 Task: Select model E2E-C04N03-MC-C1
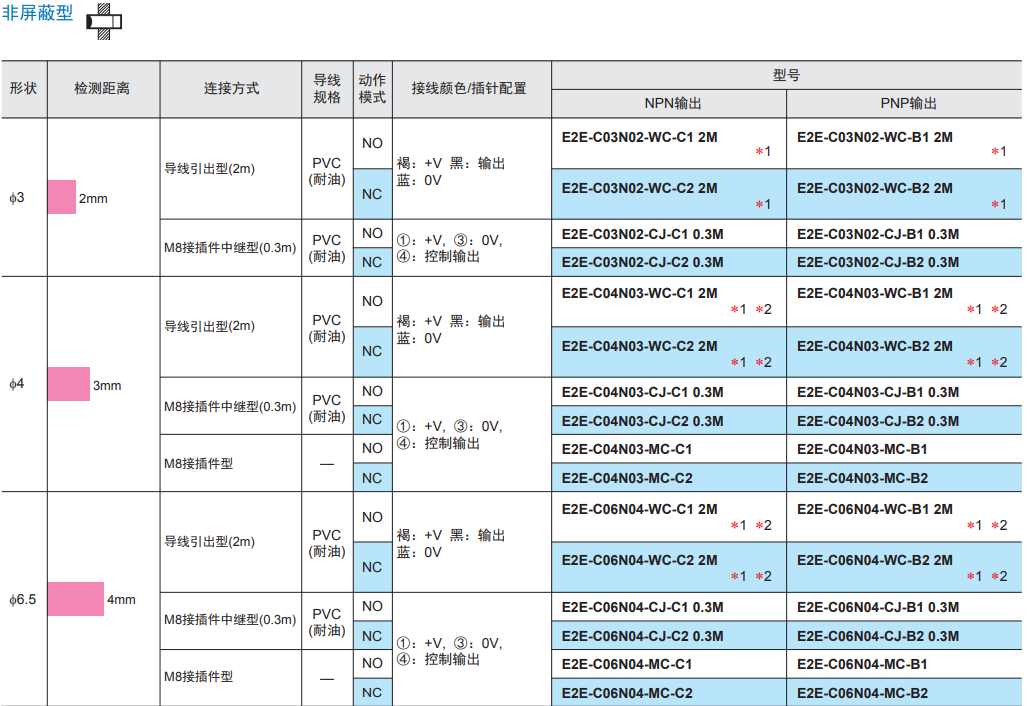pyautogui.click(x=627, y=450)
